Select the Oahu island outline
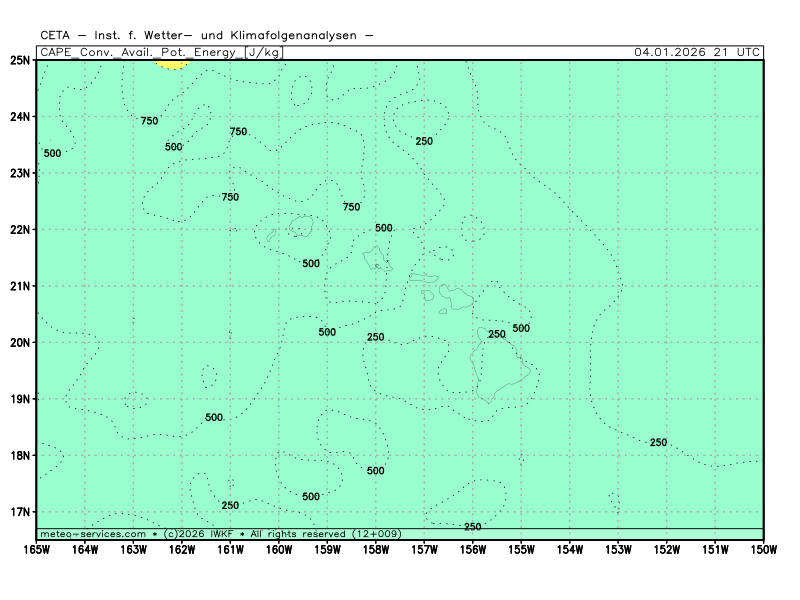800x600 pixels. coord(377,260)
